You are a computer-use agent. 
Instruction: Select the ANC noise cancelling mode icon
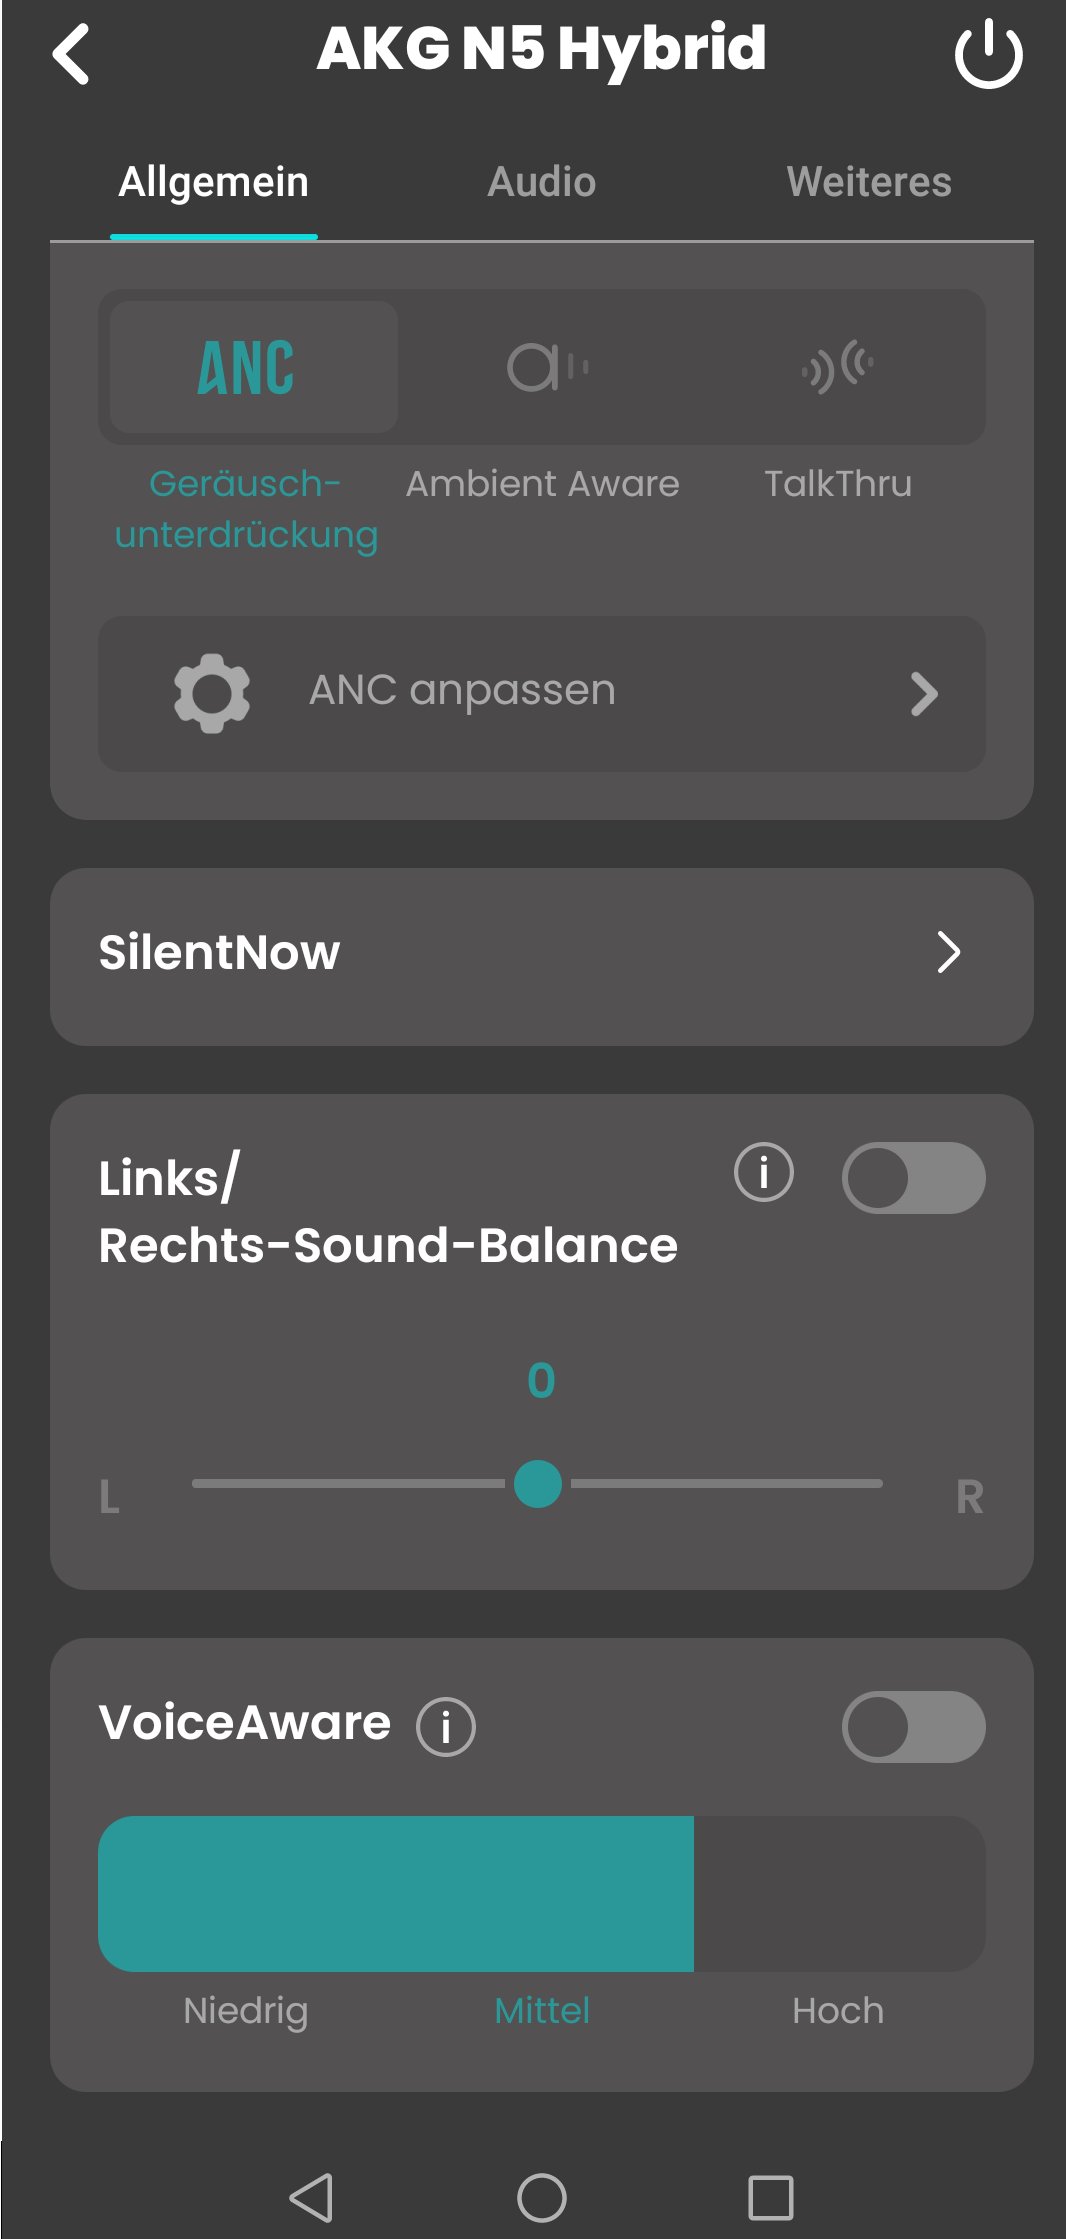pos(247,367)
